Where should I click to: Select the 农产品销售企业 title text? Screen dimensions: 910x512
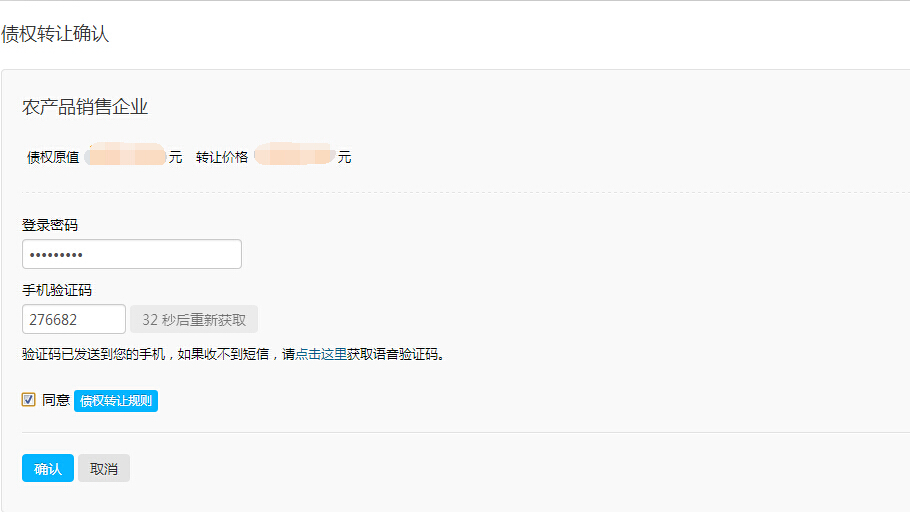85,108
